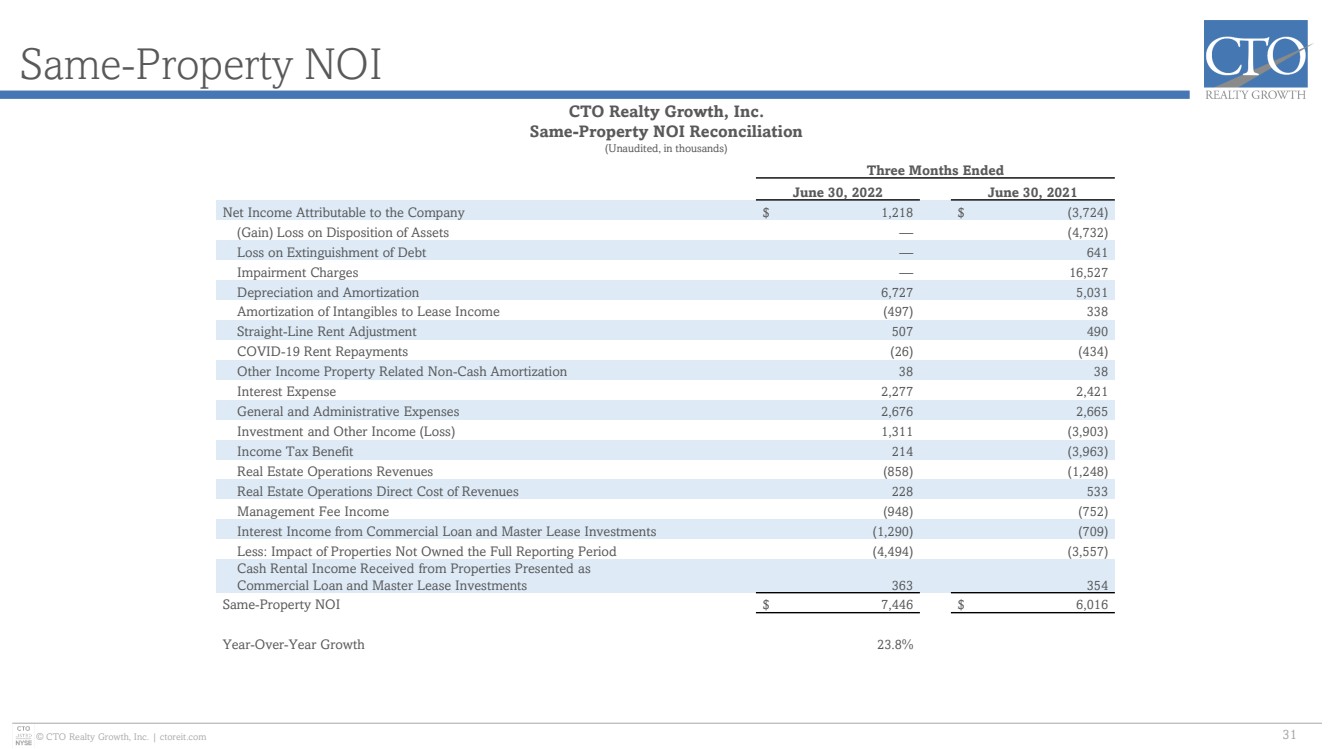Select 'Investment and Other Income (Loss)' label

pyautogui.click(x=346, y=432)
